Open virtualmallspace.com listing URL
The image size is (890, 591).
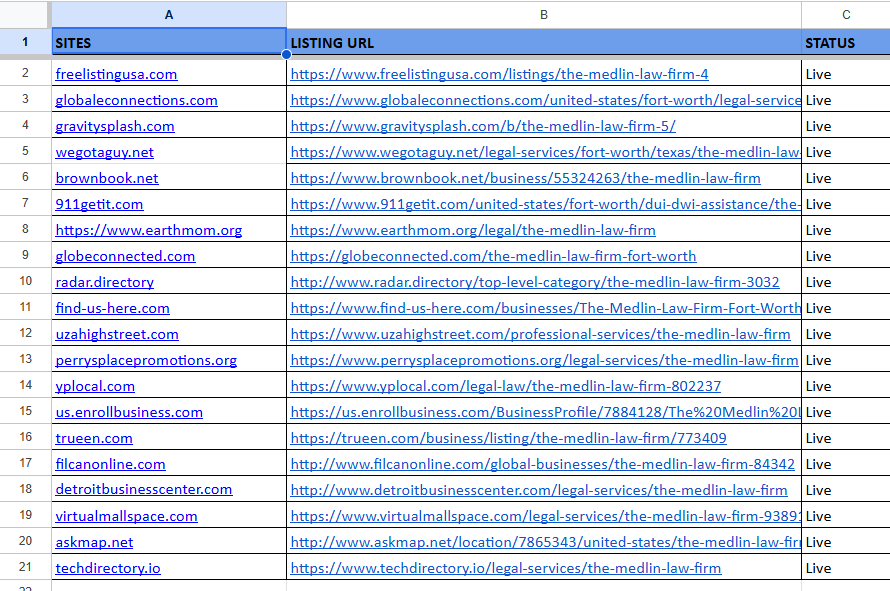point(545,517)
